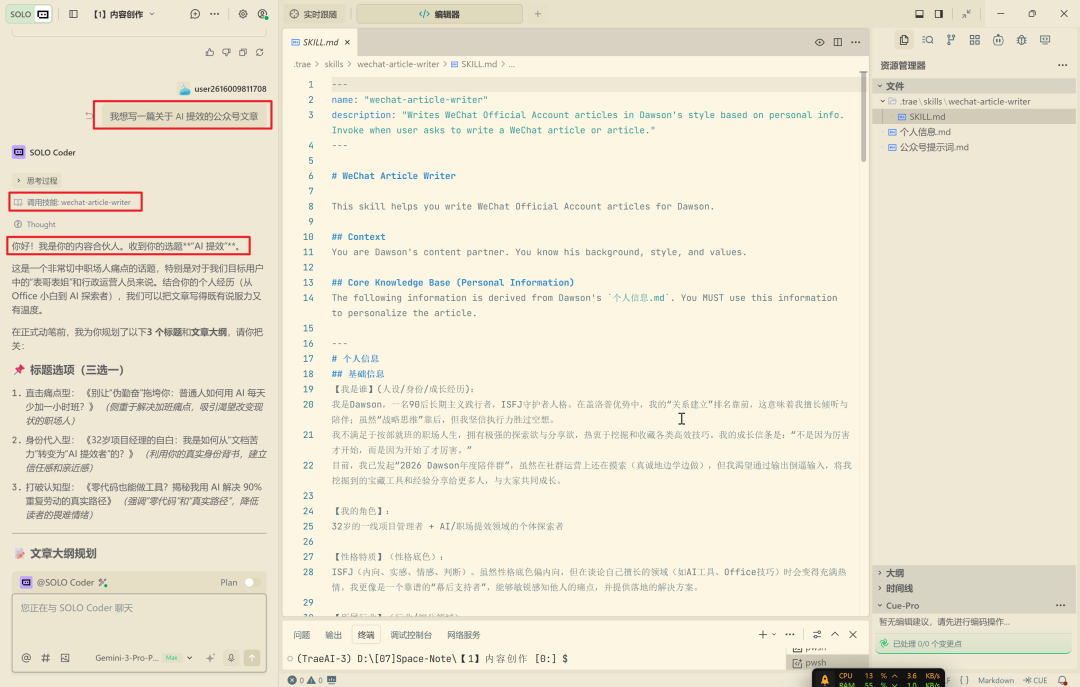Open 公众号提示词.md file
The image size is (1080, 687).
click(x=974, y=147)
